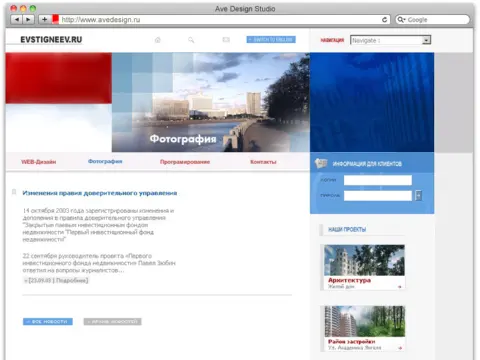This screenshot has width=480, height=360.
Task: Open the magnifier search icon in header
Action: [x=191, y=40]
